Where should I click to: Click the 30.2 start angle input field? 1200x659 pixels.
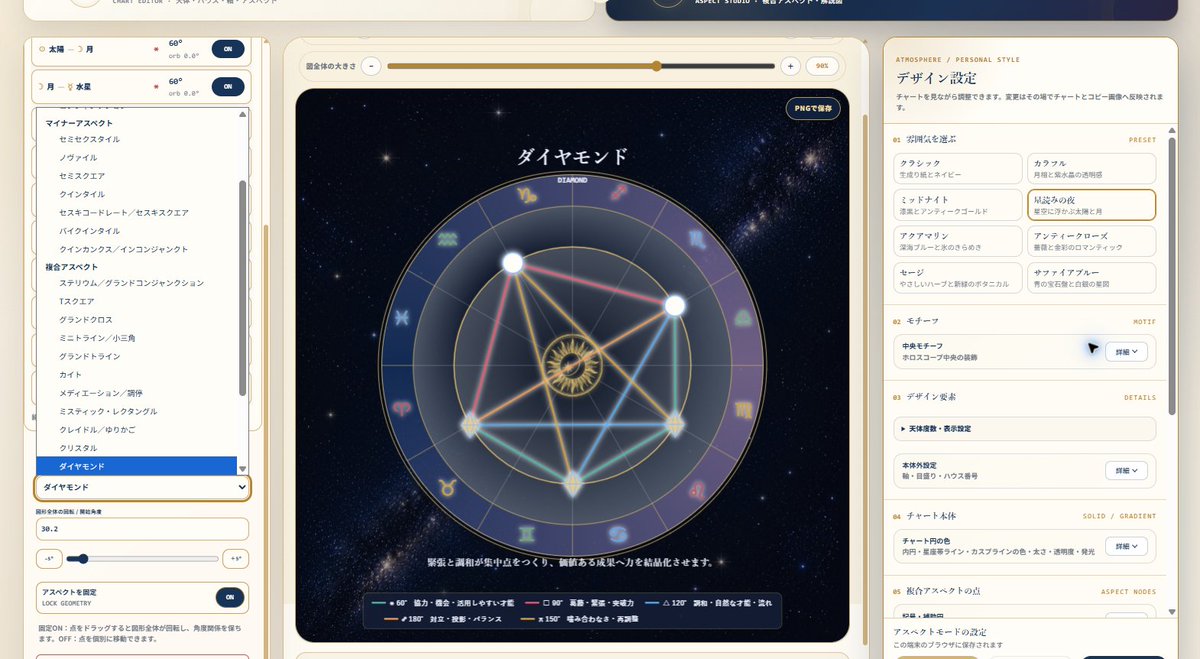[142, 529]
